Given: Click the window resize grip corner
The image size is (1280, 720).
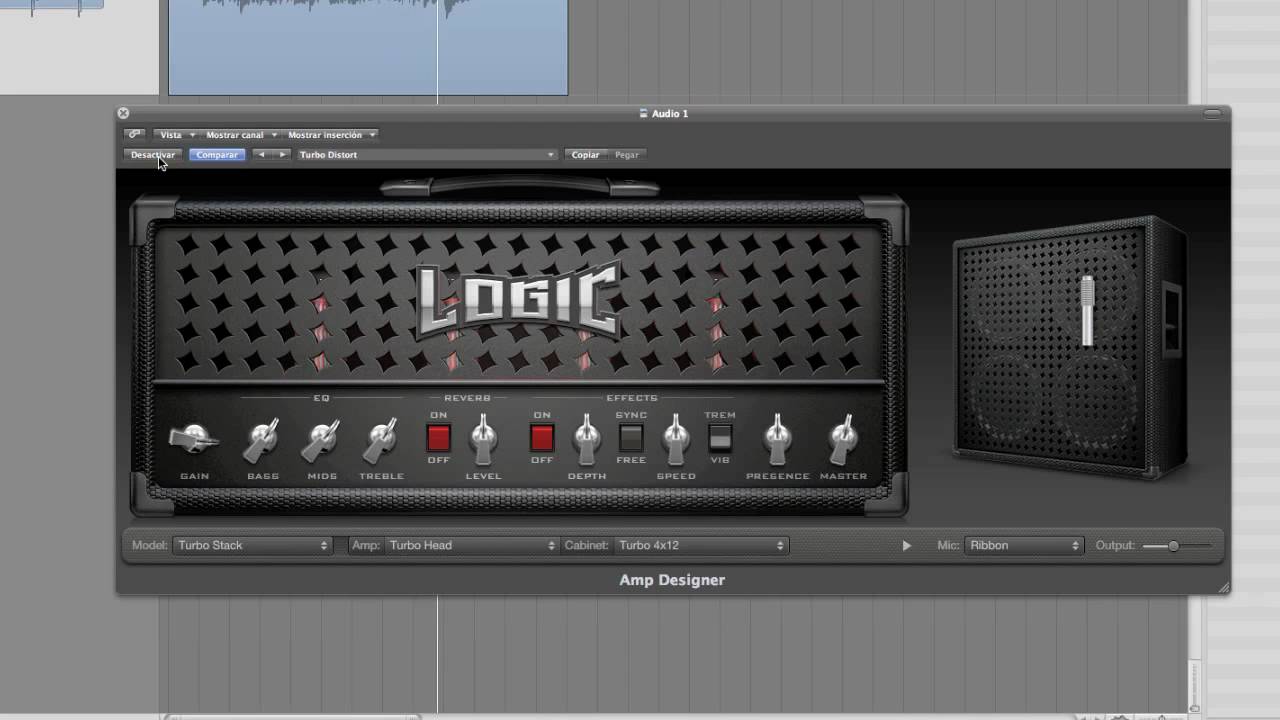Looking at the screenshot, I should point(1223,587).
